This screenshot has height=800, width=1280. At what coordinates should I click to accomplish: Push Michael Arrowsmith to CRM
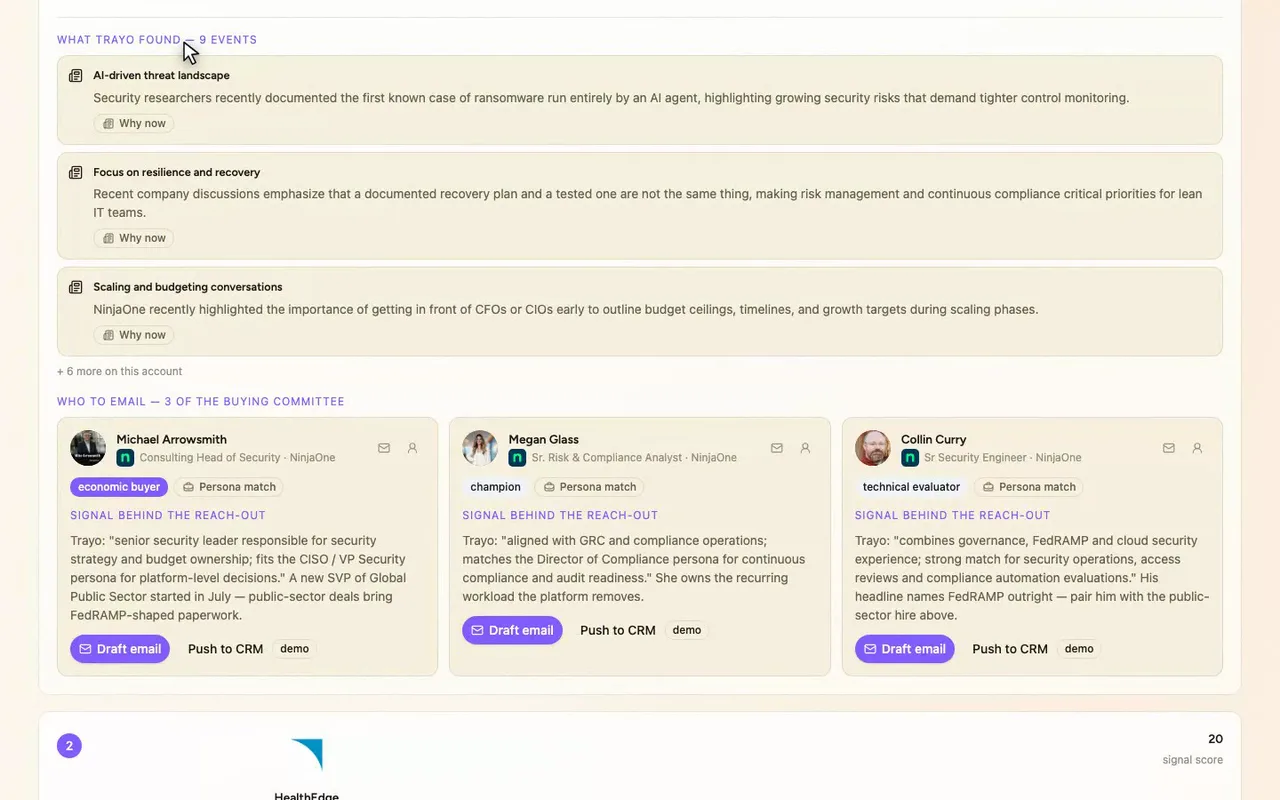point(226,649)
